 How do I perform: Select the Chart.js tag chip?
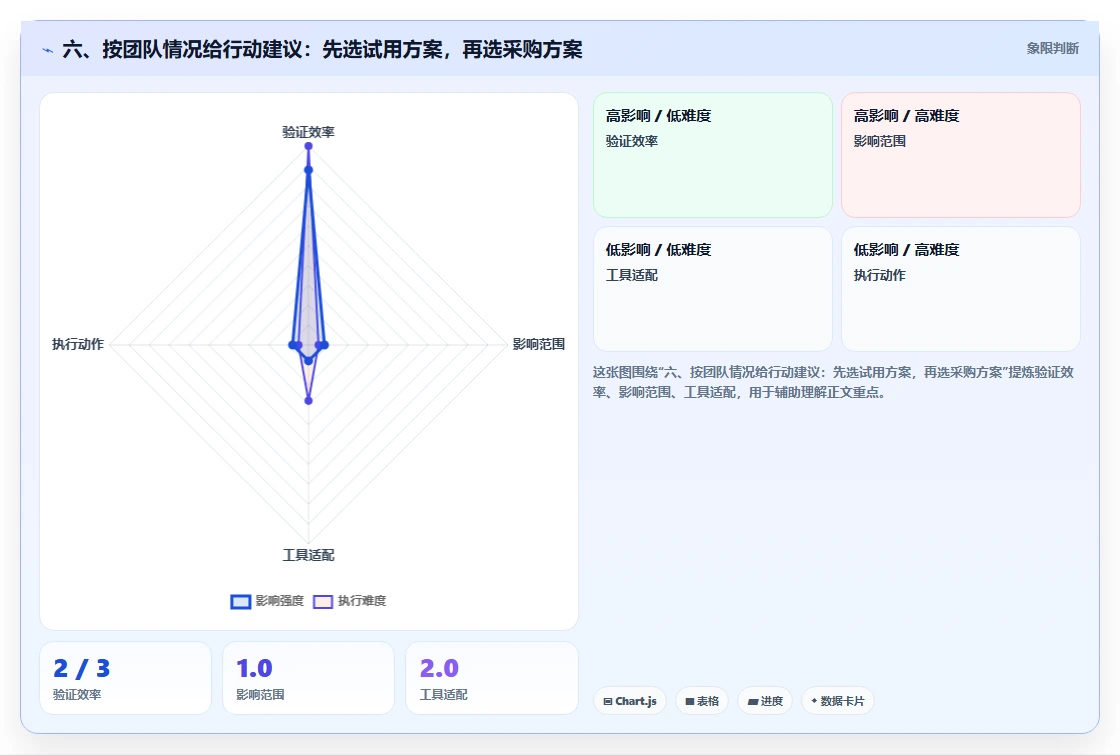tap(630, 701)
